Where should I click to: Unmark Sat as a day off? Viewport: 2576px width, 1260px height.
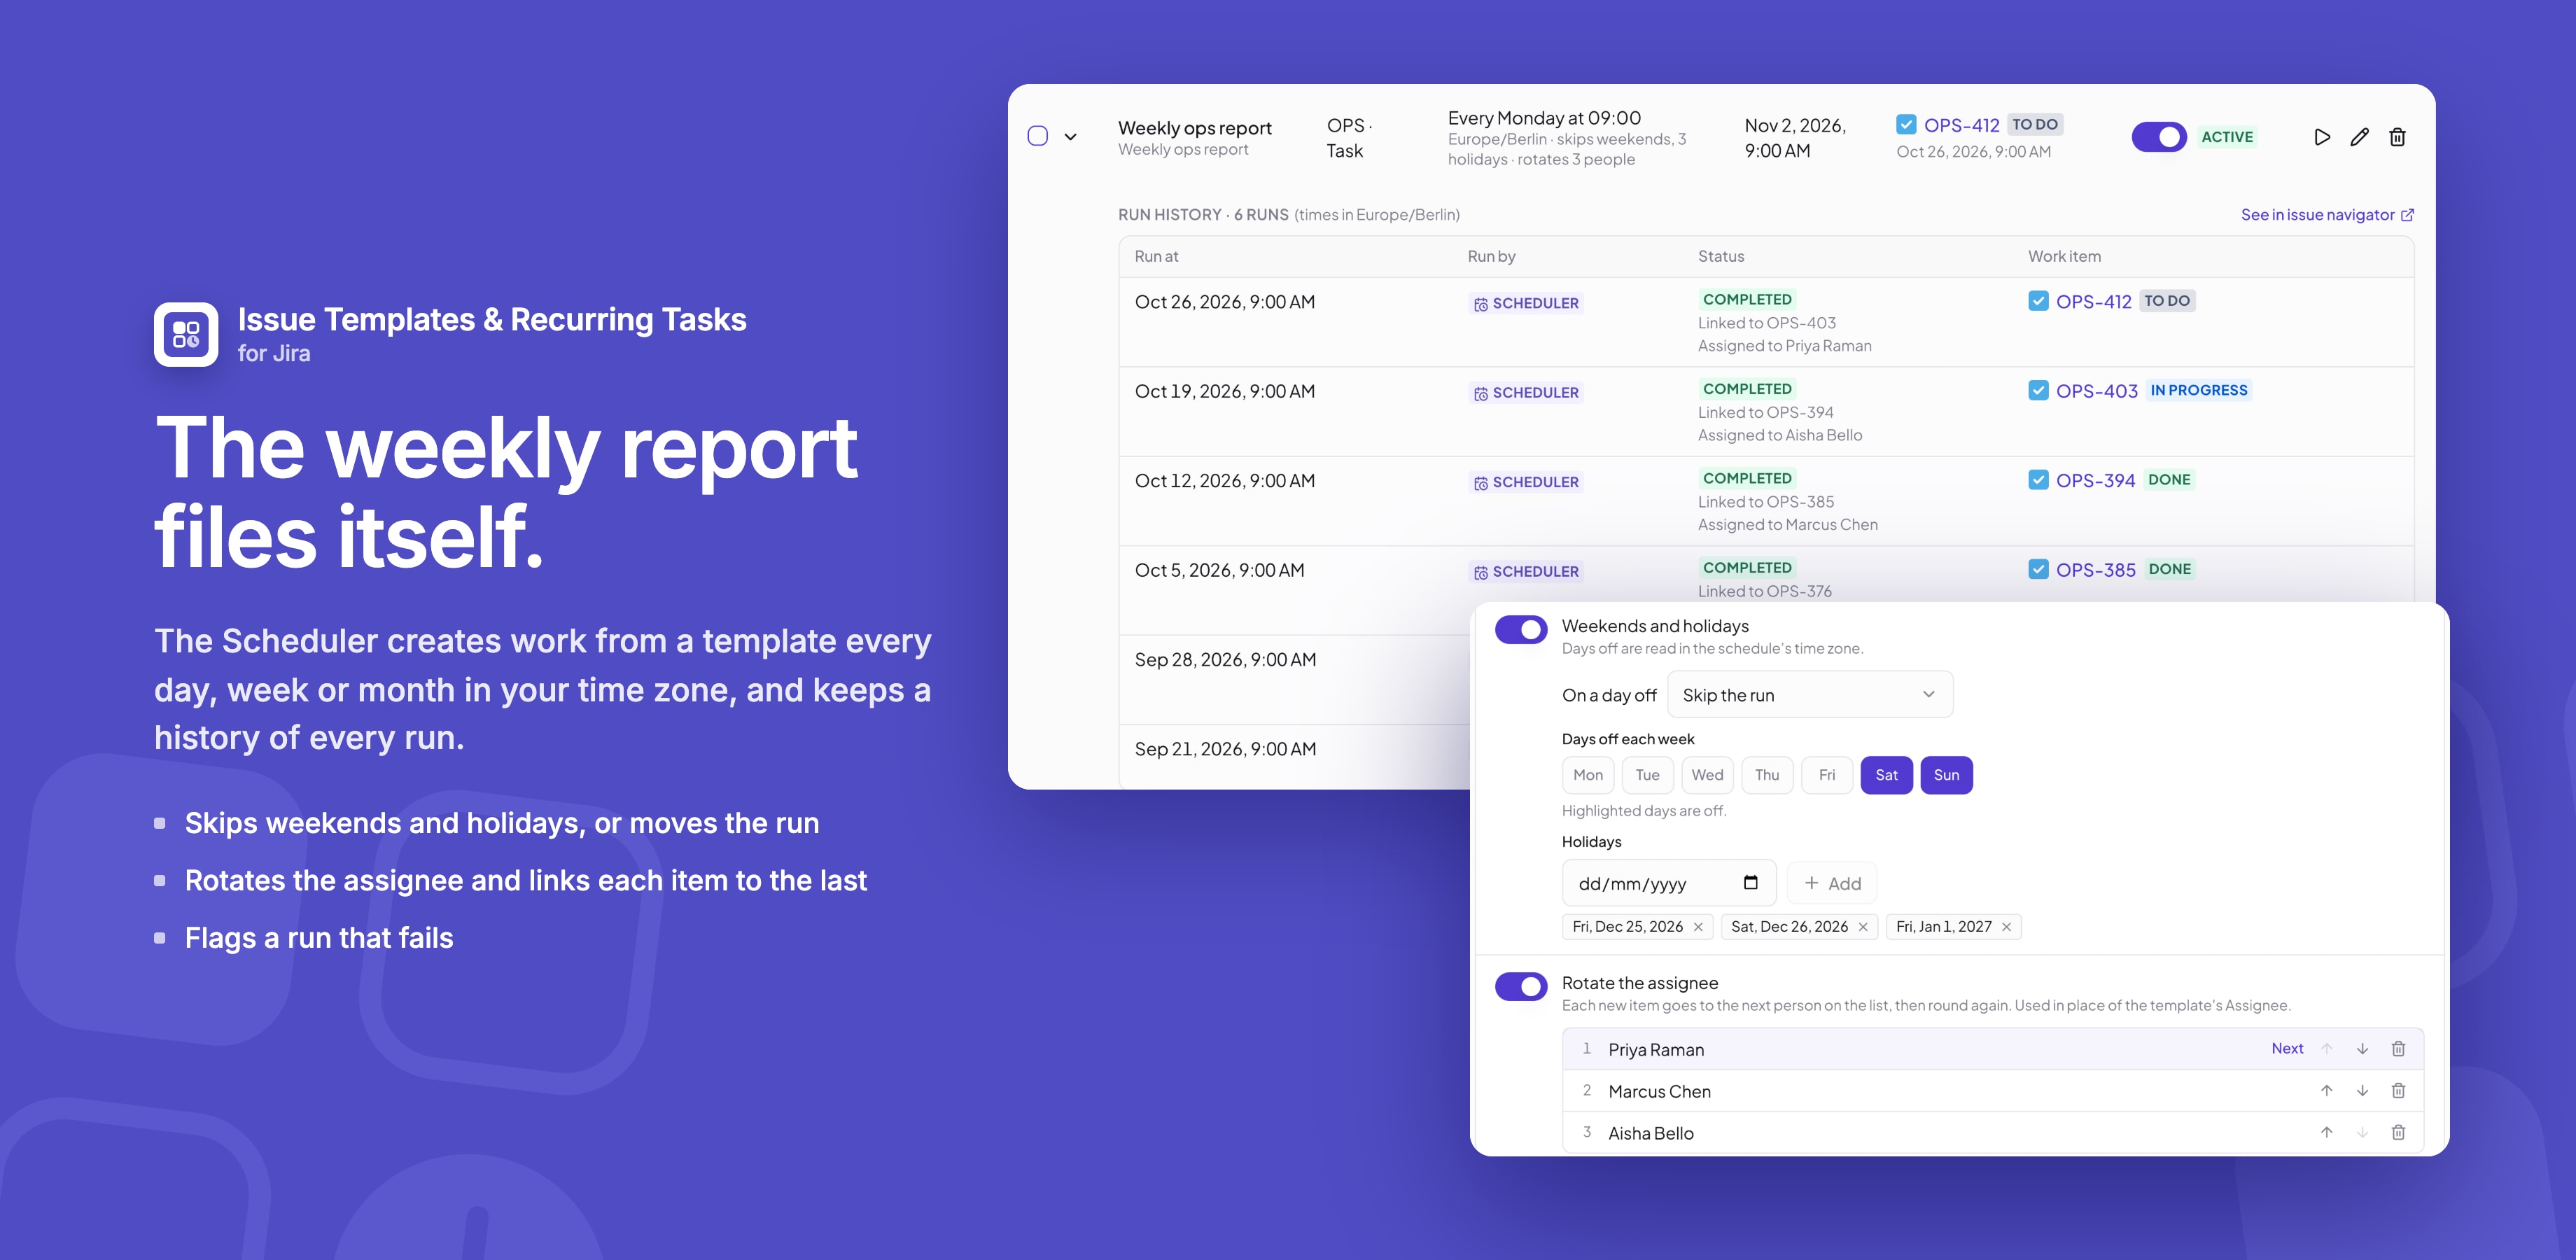[x=1887, y=775]
